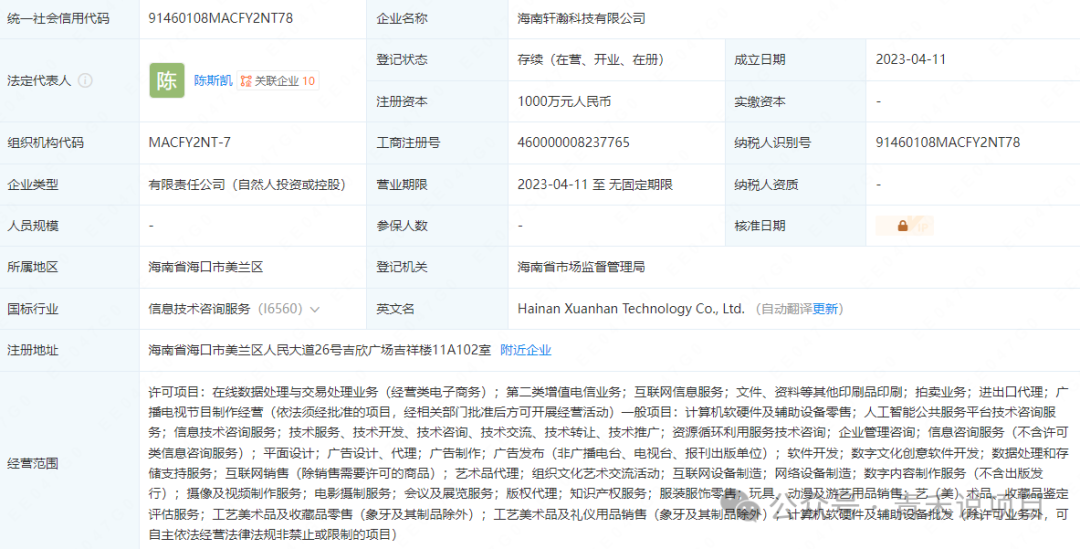
Task: Click the info icon beside 法定代表人
Action: click(85, 81)
